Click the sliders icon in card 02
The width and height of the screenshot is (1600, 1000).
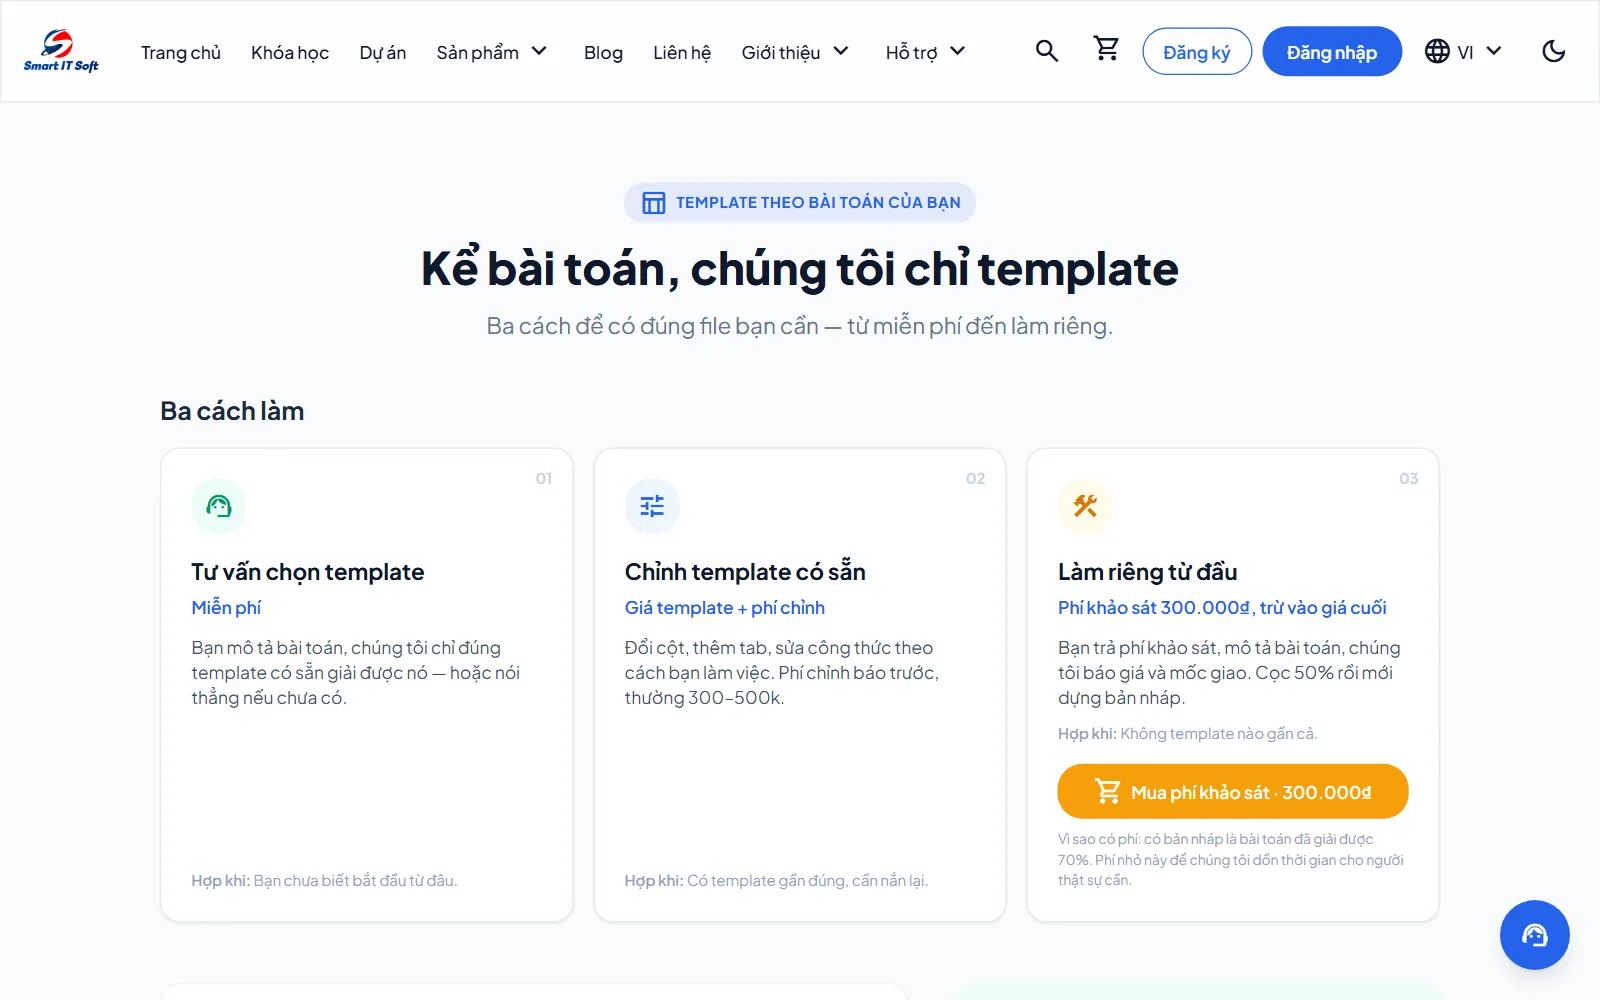[652, 506]
